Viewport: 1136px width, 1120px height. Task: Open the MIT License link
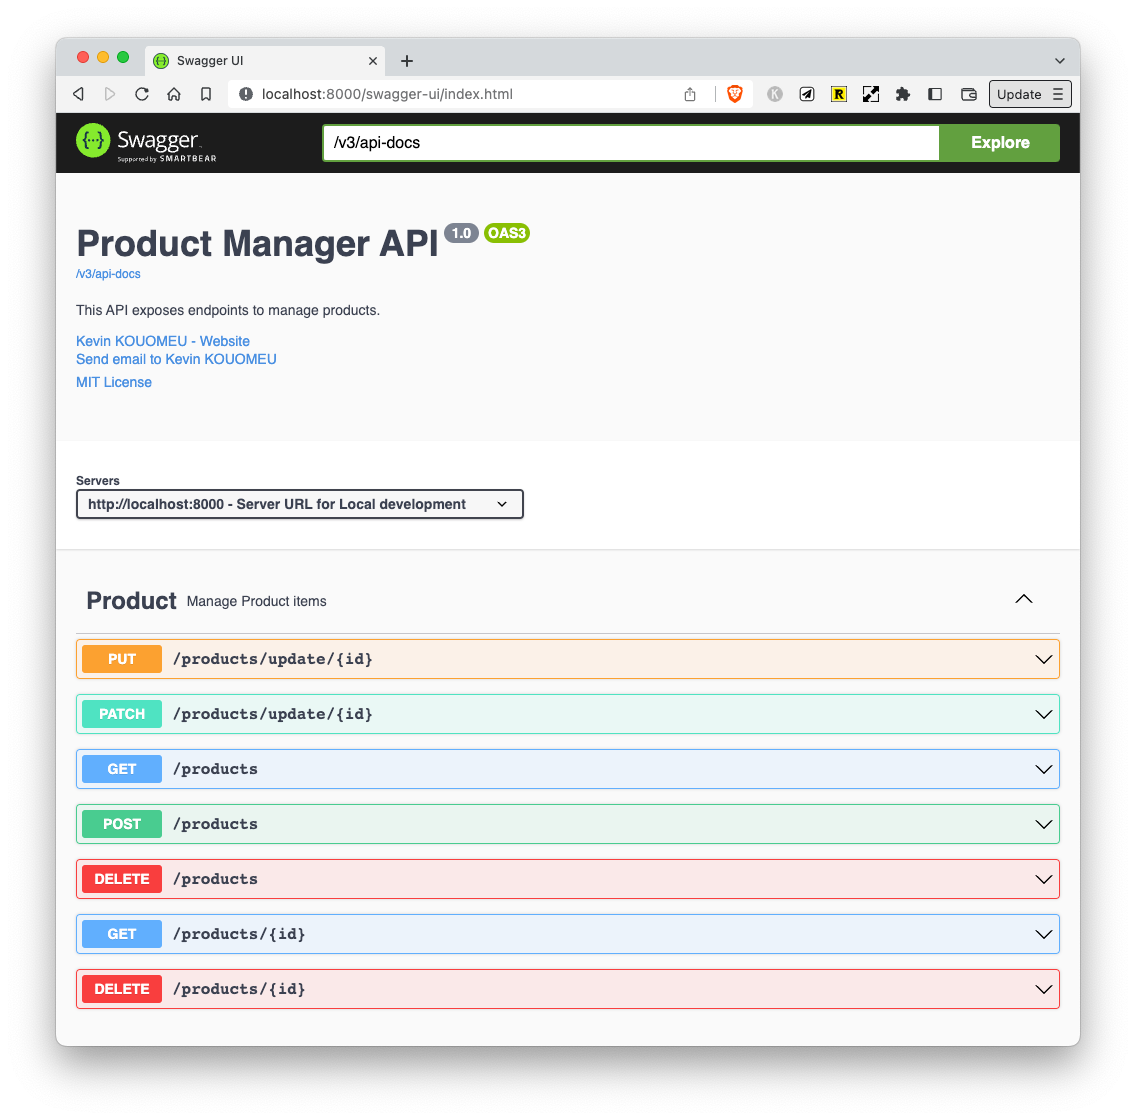click(x=113, y=381)
